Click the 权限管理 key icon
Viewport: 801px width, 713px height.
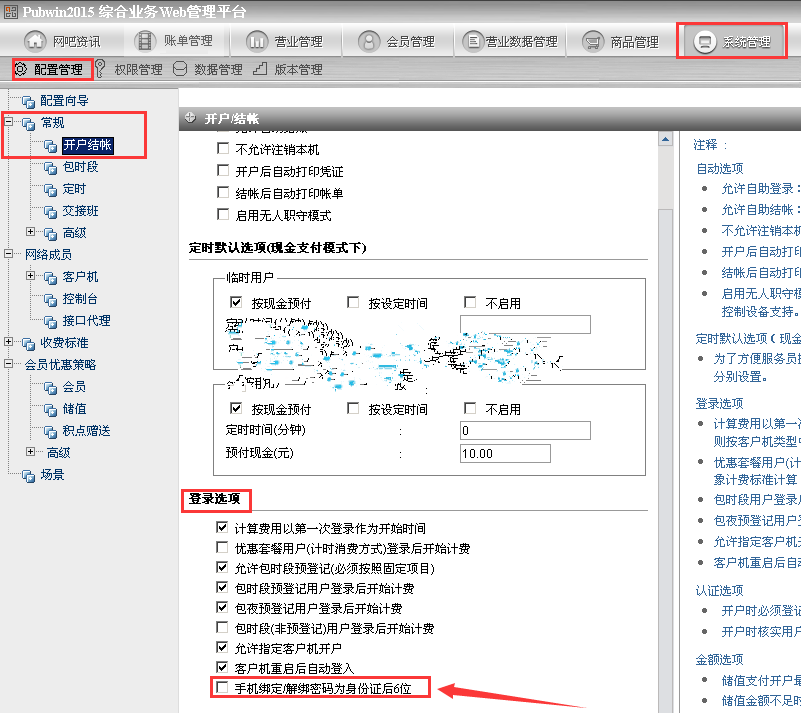click(101, 69)
